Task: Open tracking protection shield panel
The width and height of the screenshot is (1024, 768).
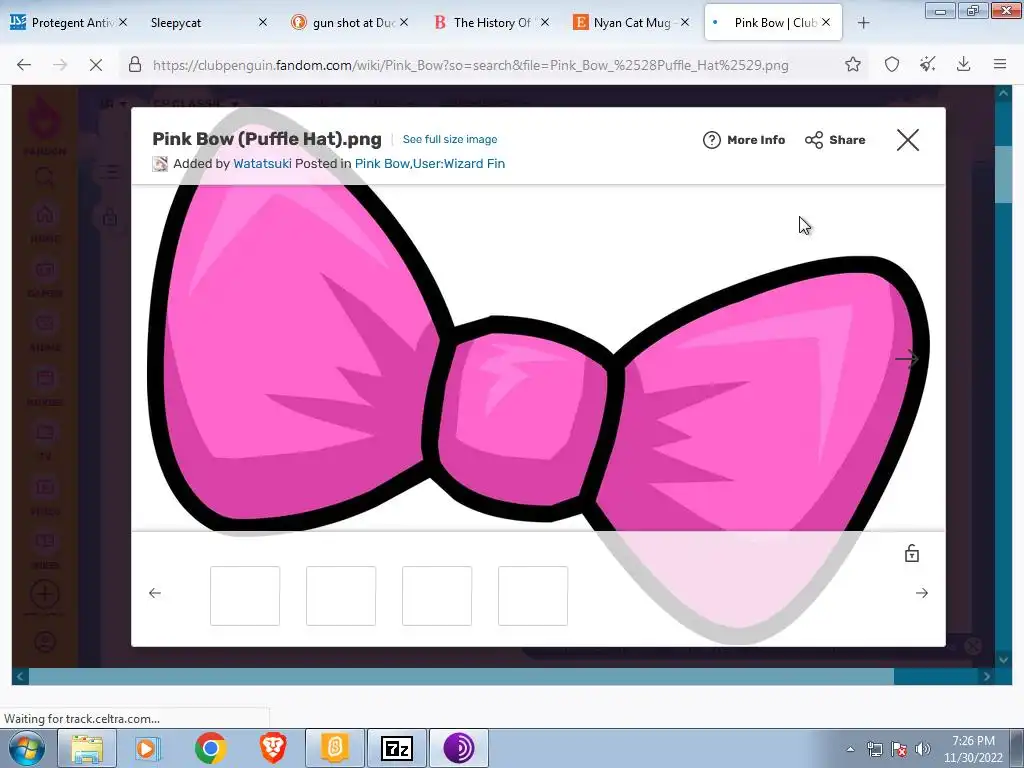Action: coord(892,64)
